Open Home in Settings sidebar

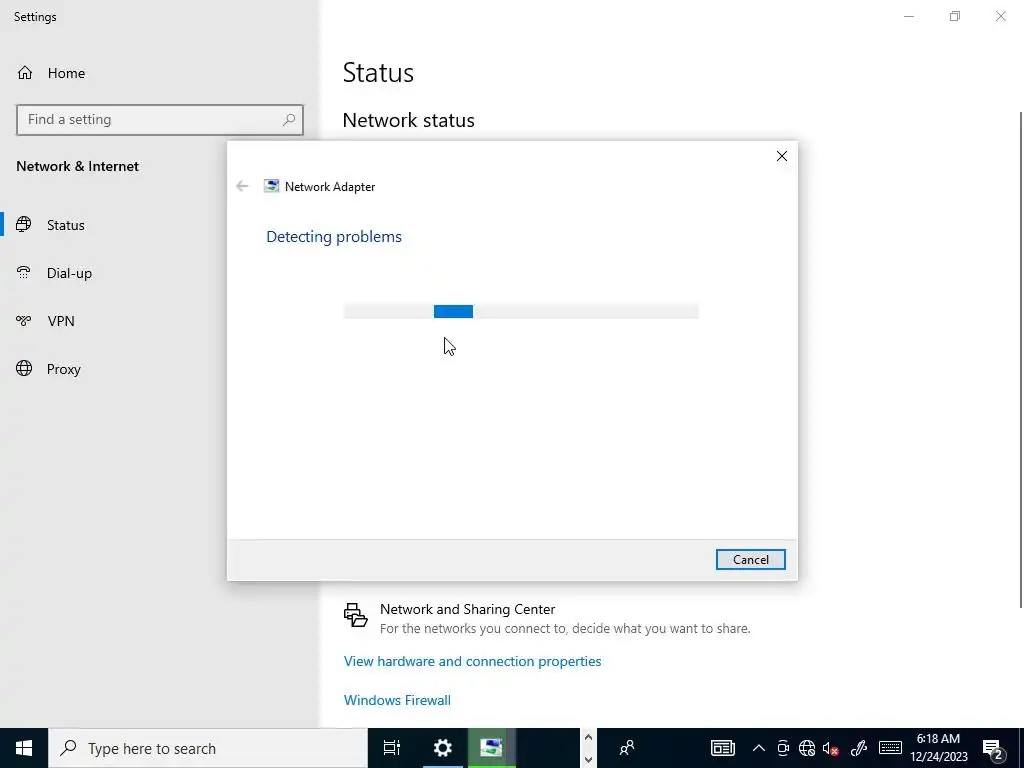coord(66,73)
